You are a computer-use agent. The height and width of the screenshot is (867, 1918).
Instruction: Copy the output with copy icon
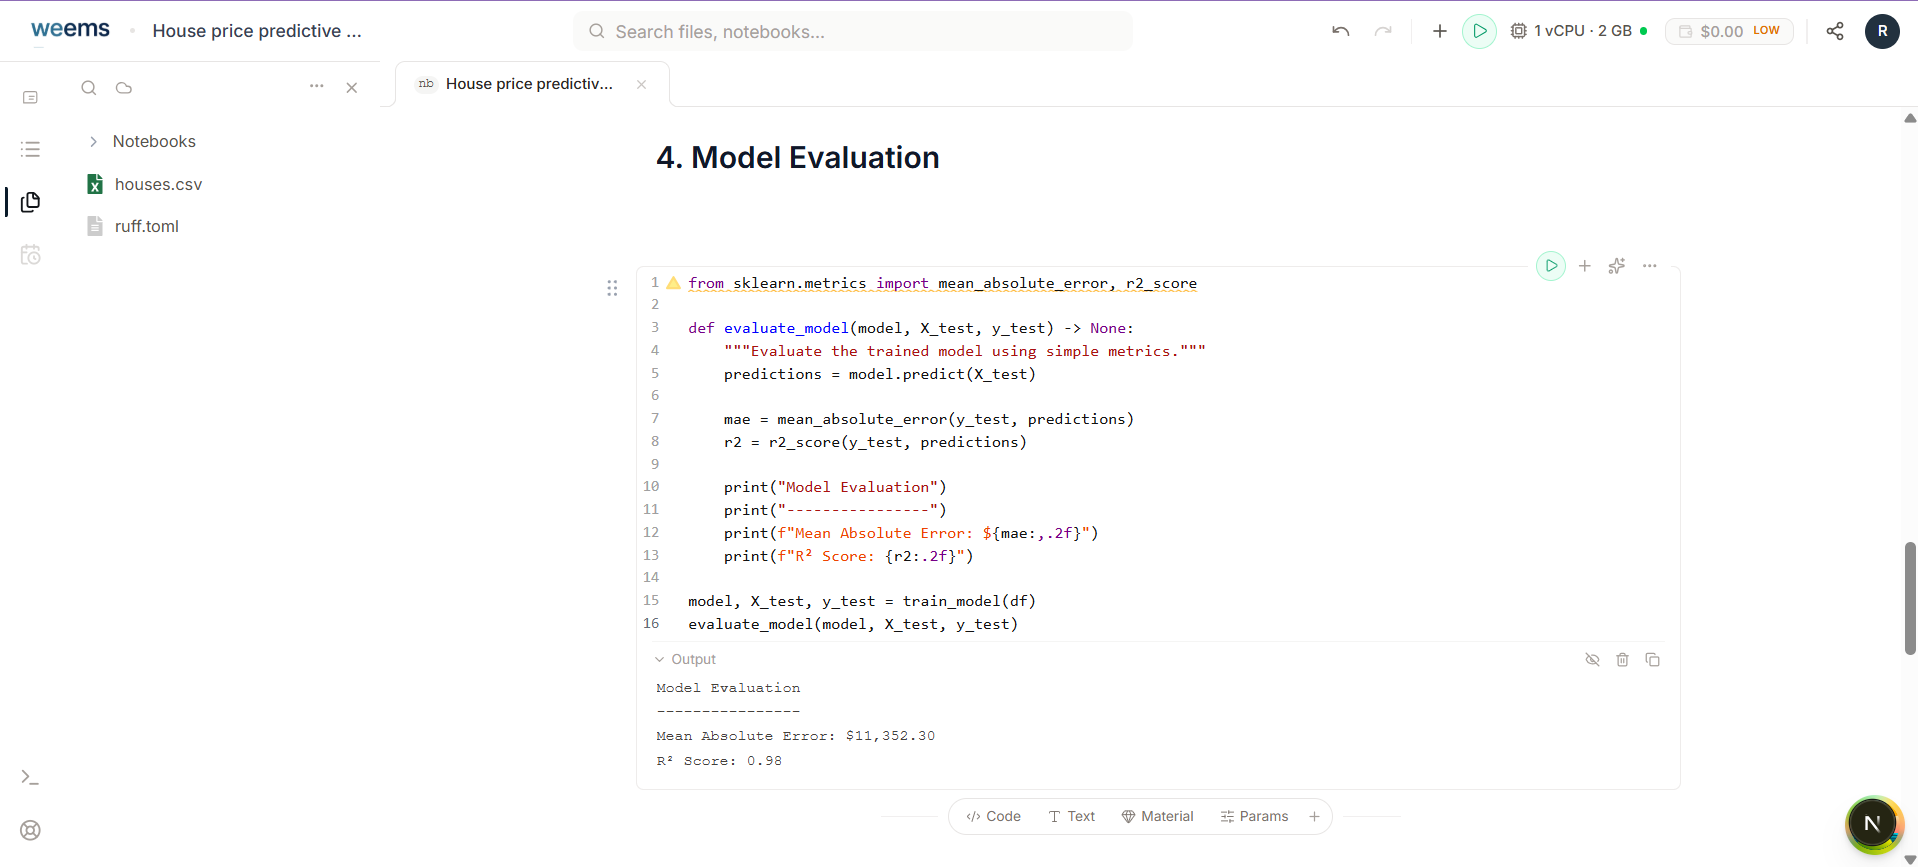[x=1653, y=659]
